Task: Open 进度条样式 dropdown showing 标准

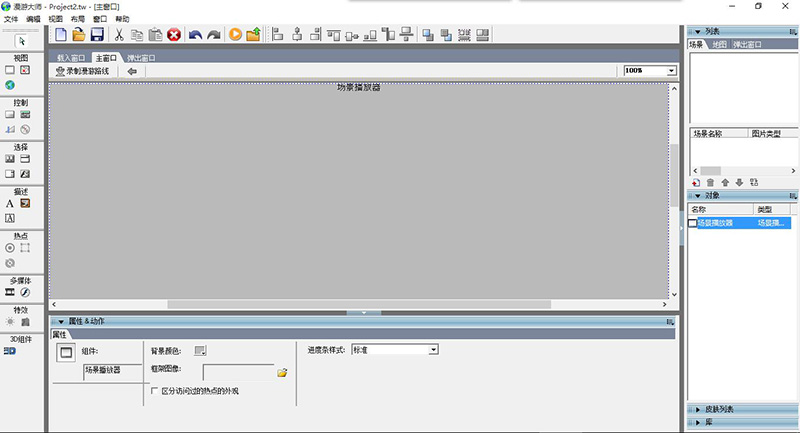Action: (433, 350)
